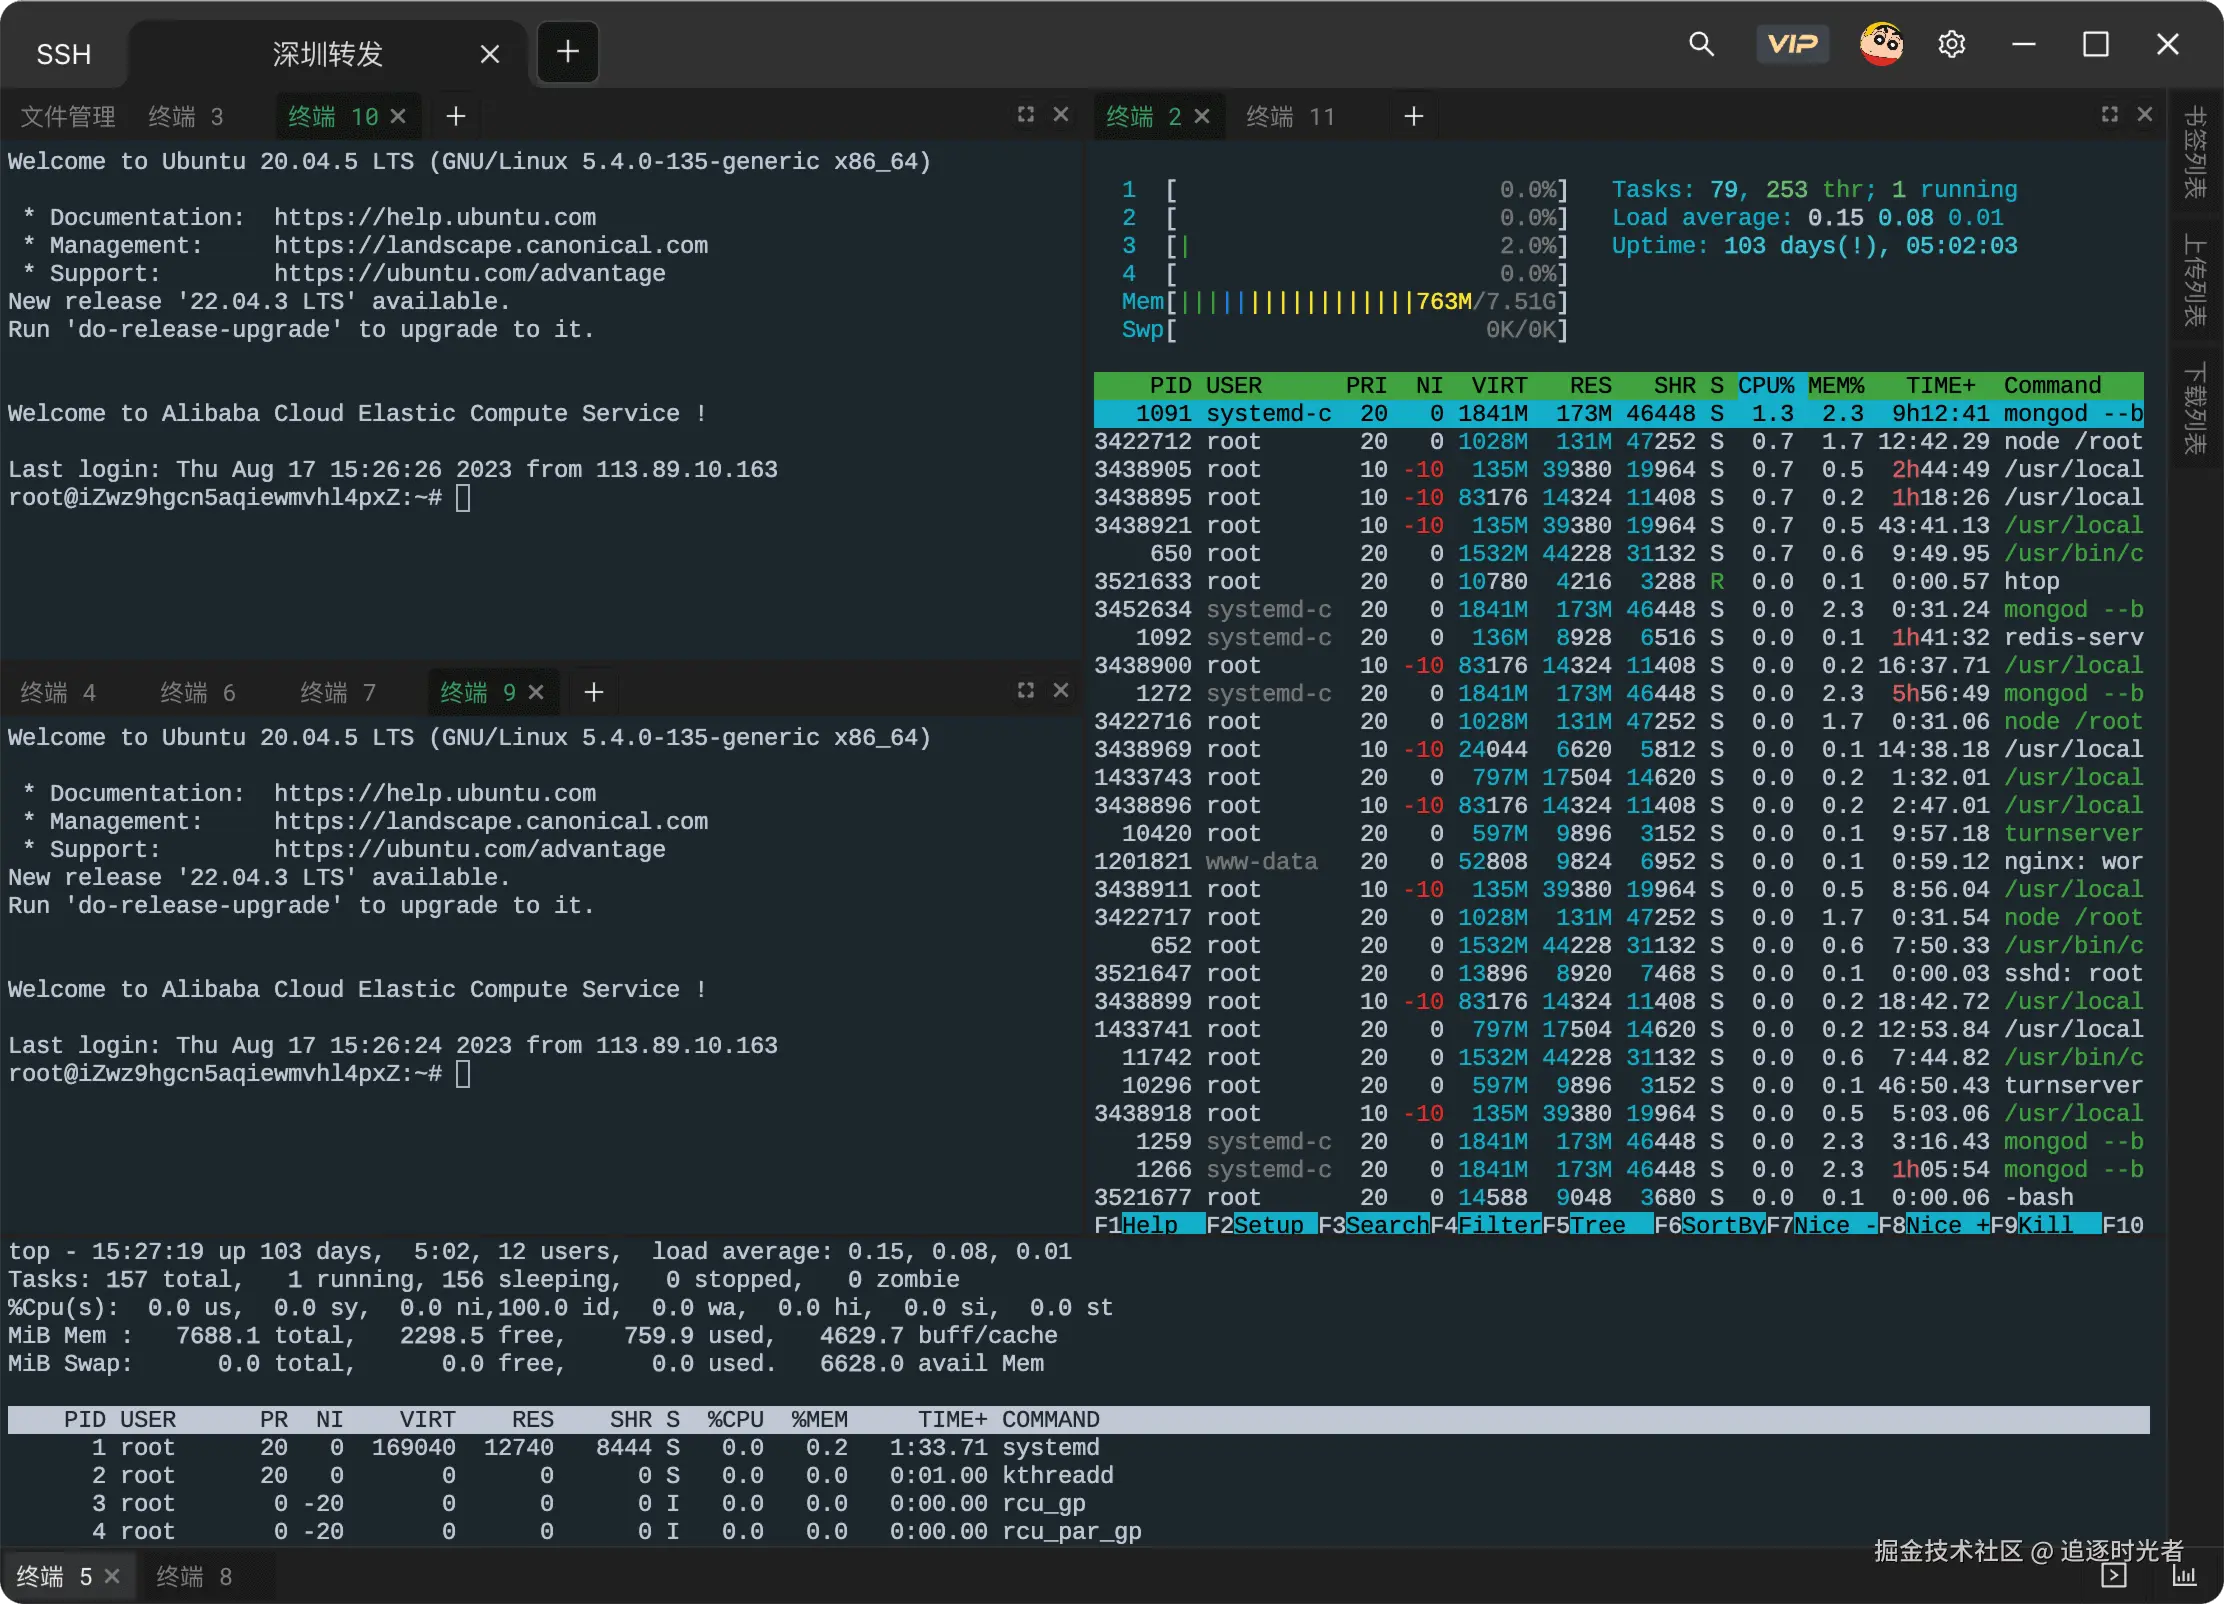Switch to 终端 11 tab
This screenshot has height=1604, width=2224.
click(x=1290, y=117)
